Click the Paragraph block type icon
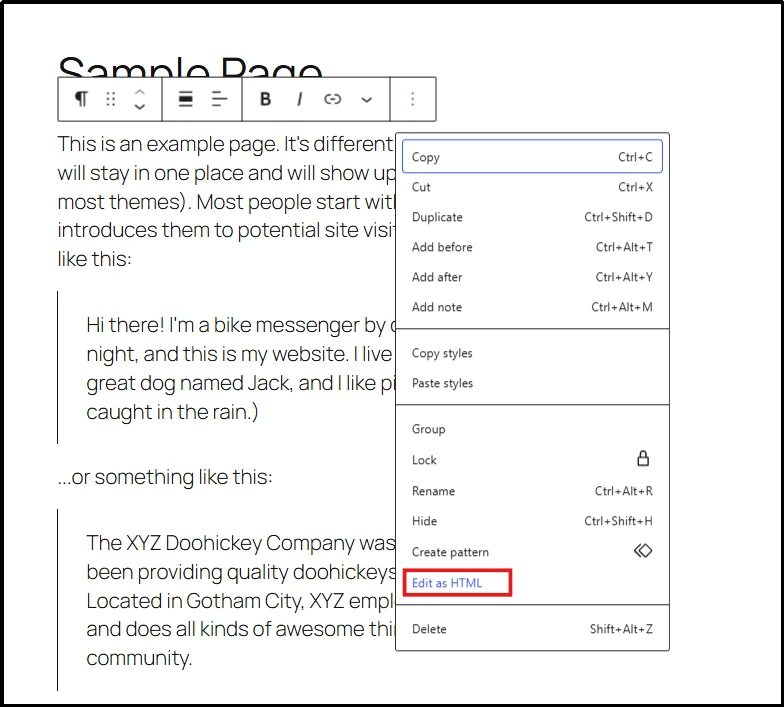 [x=82, y=99]
